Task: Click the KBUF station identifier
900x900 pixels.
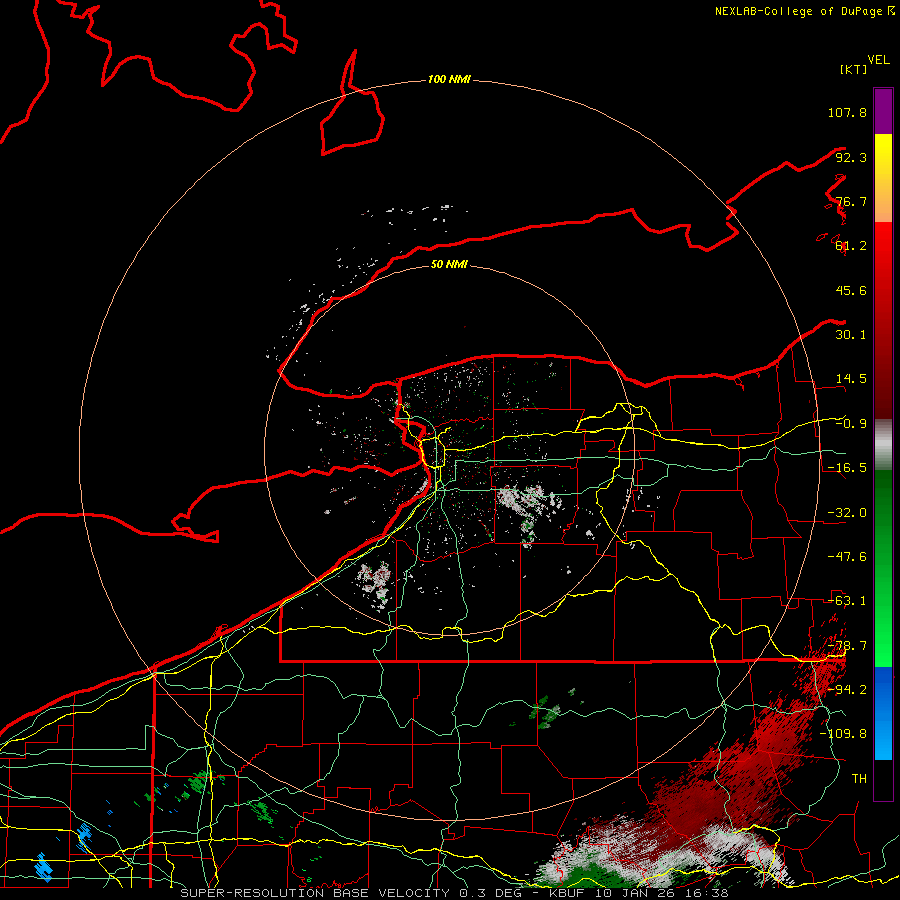Action: click(568, 893)
